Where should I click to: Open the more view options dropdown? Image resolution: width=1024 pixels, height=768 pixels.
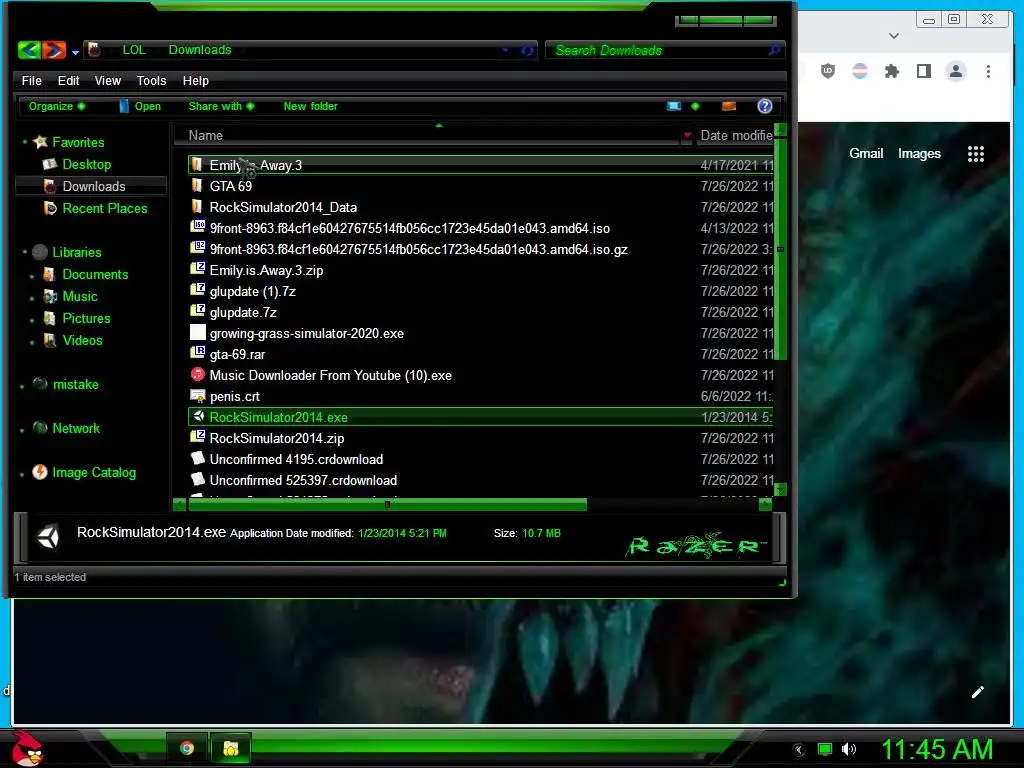(695, 106)
